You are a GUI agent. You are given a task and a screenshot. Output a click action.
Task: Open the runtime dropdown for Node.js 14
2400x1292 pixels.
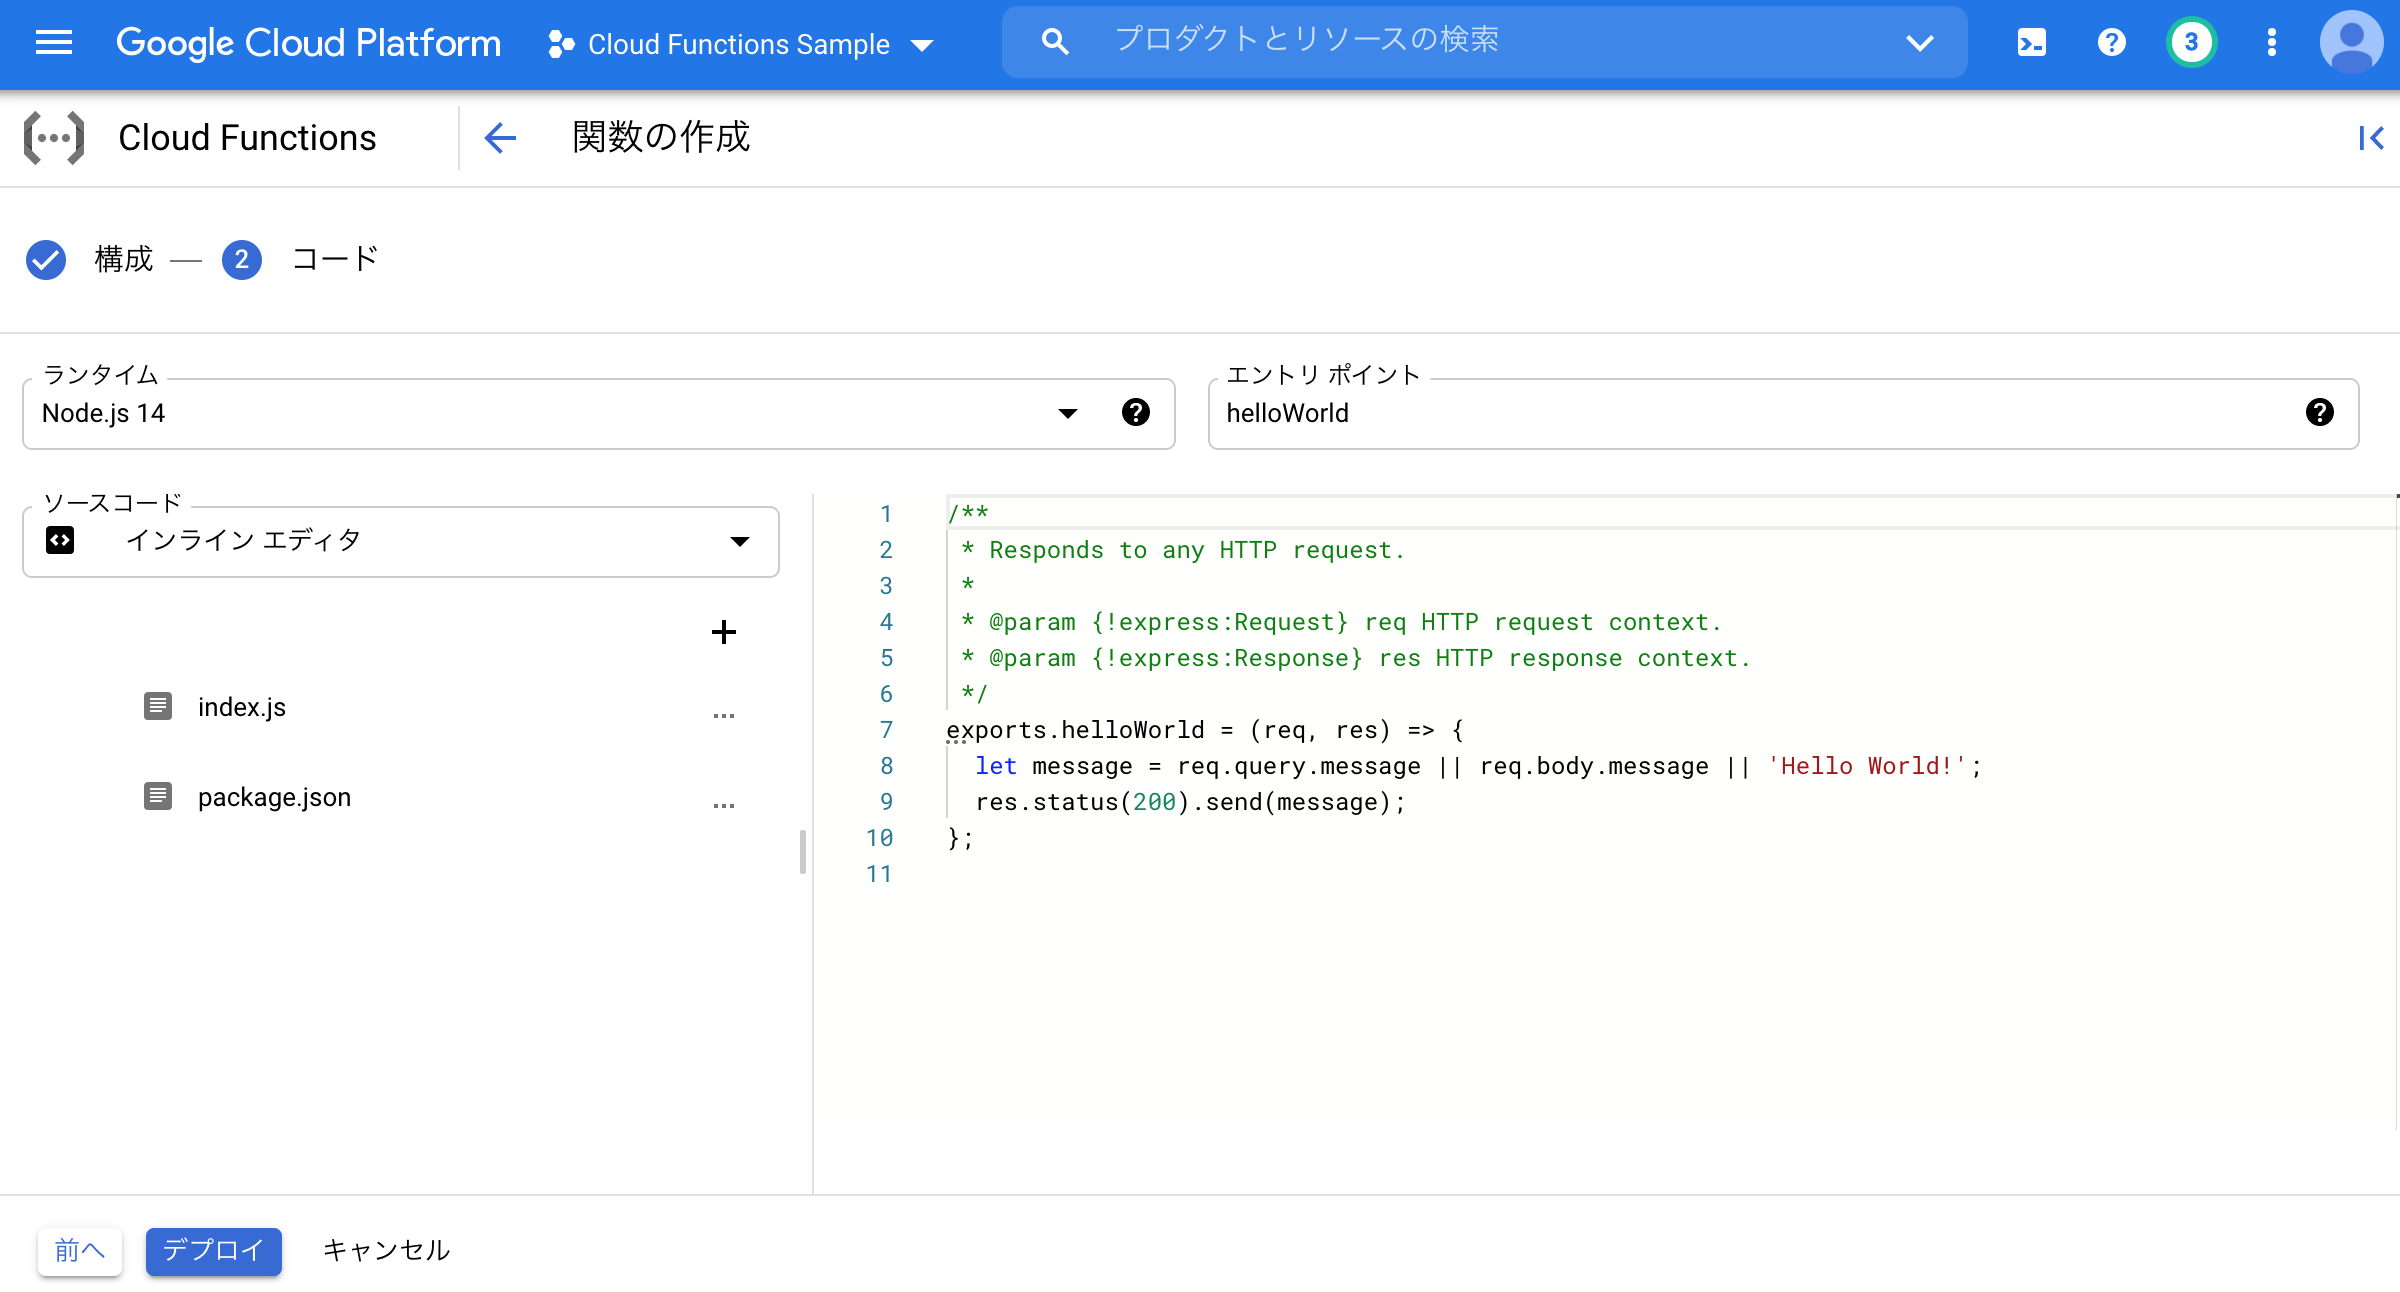[x=1066, y=413]
